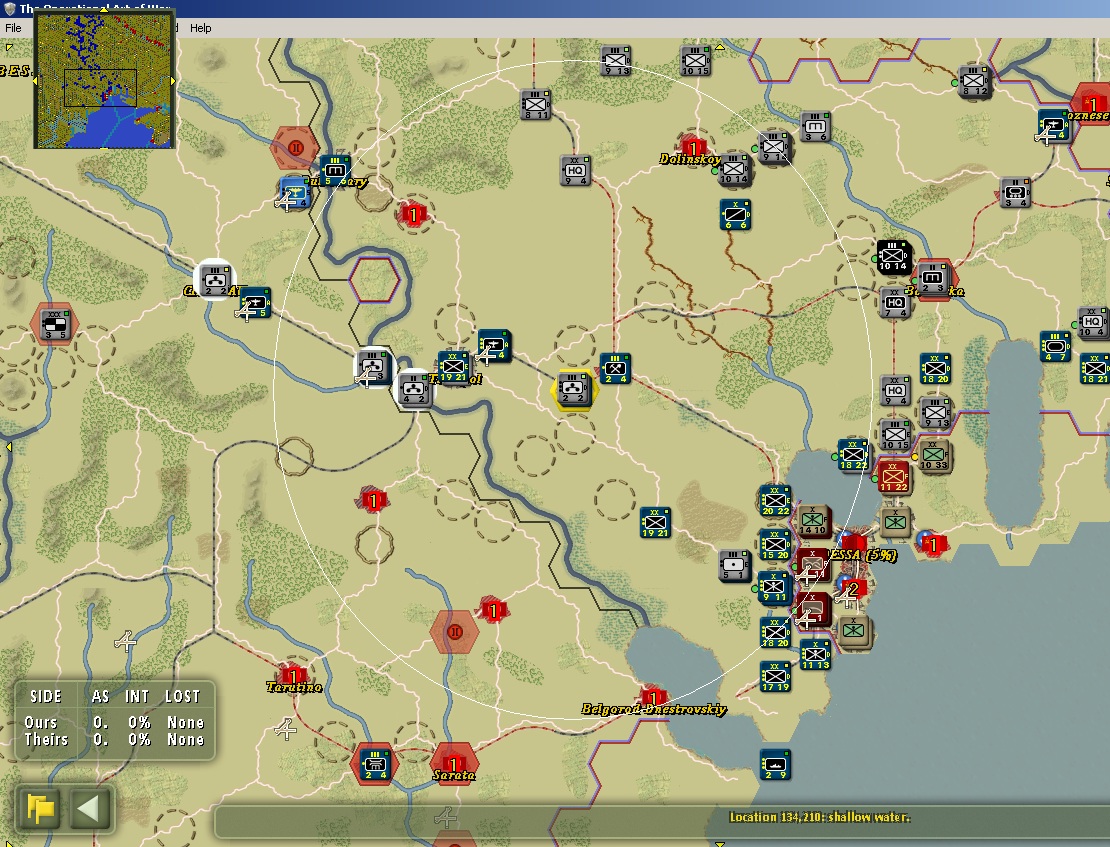Select the white-highlighted gray 2-2 unit

pyautogui.click(x=214, y=280)
